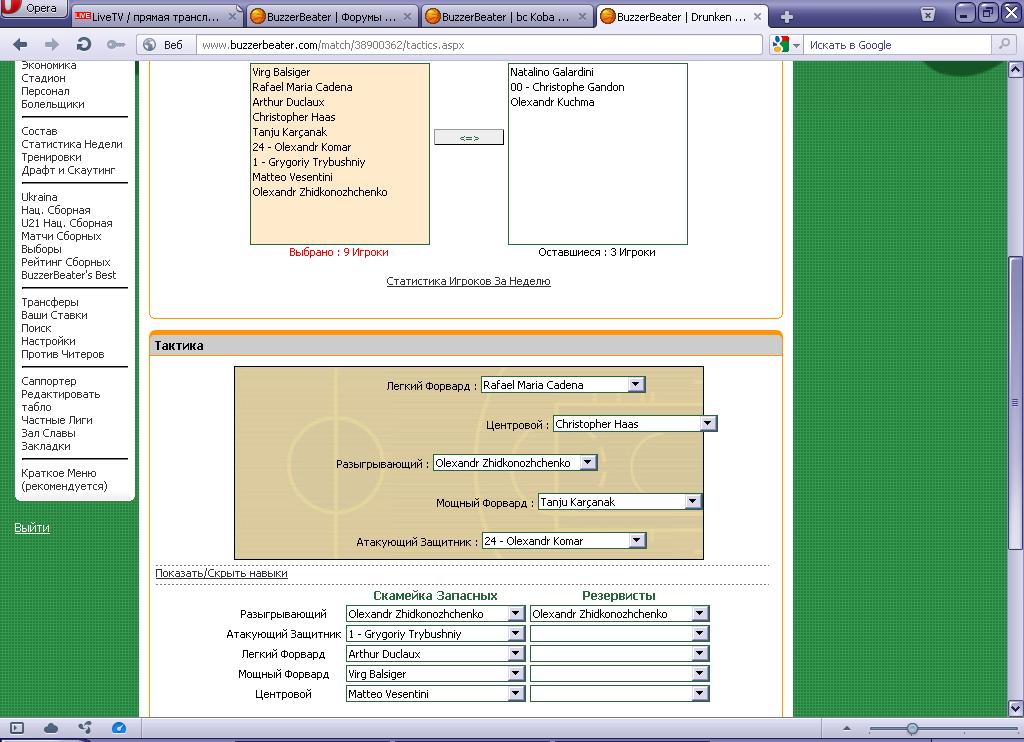This screenshot has width=1024, height=742.
Task: Open the Состав sidebar link
Action: [x=39, y=131]
